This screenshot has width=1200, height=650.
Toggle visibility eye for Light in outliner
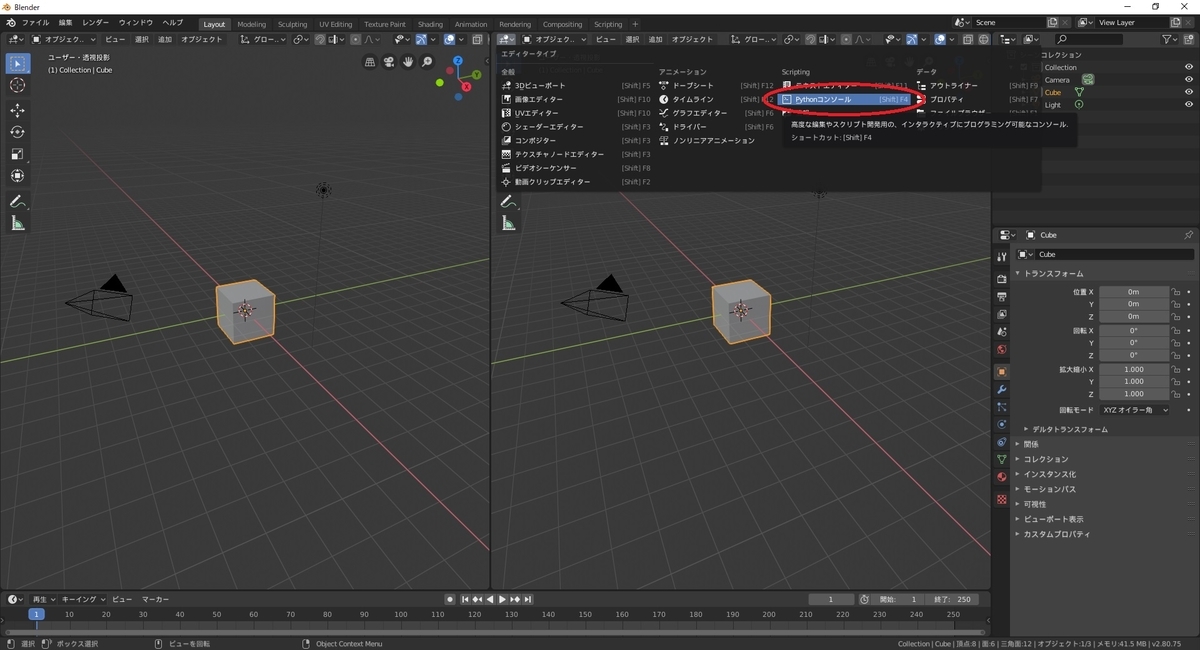pos(1189,105)
